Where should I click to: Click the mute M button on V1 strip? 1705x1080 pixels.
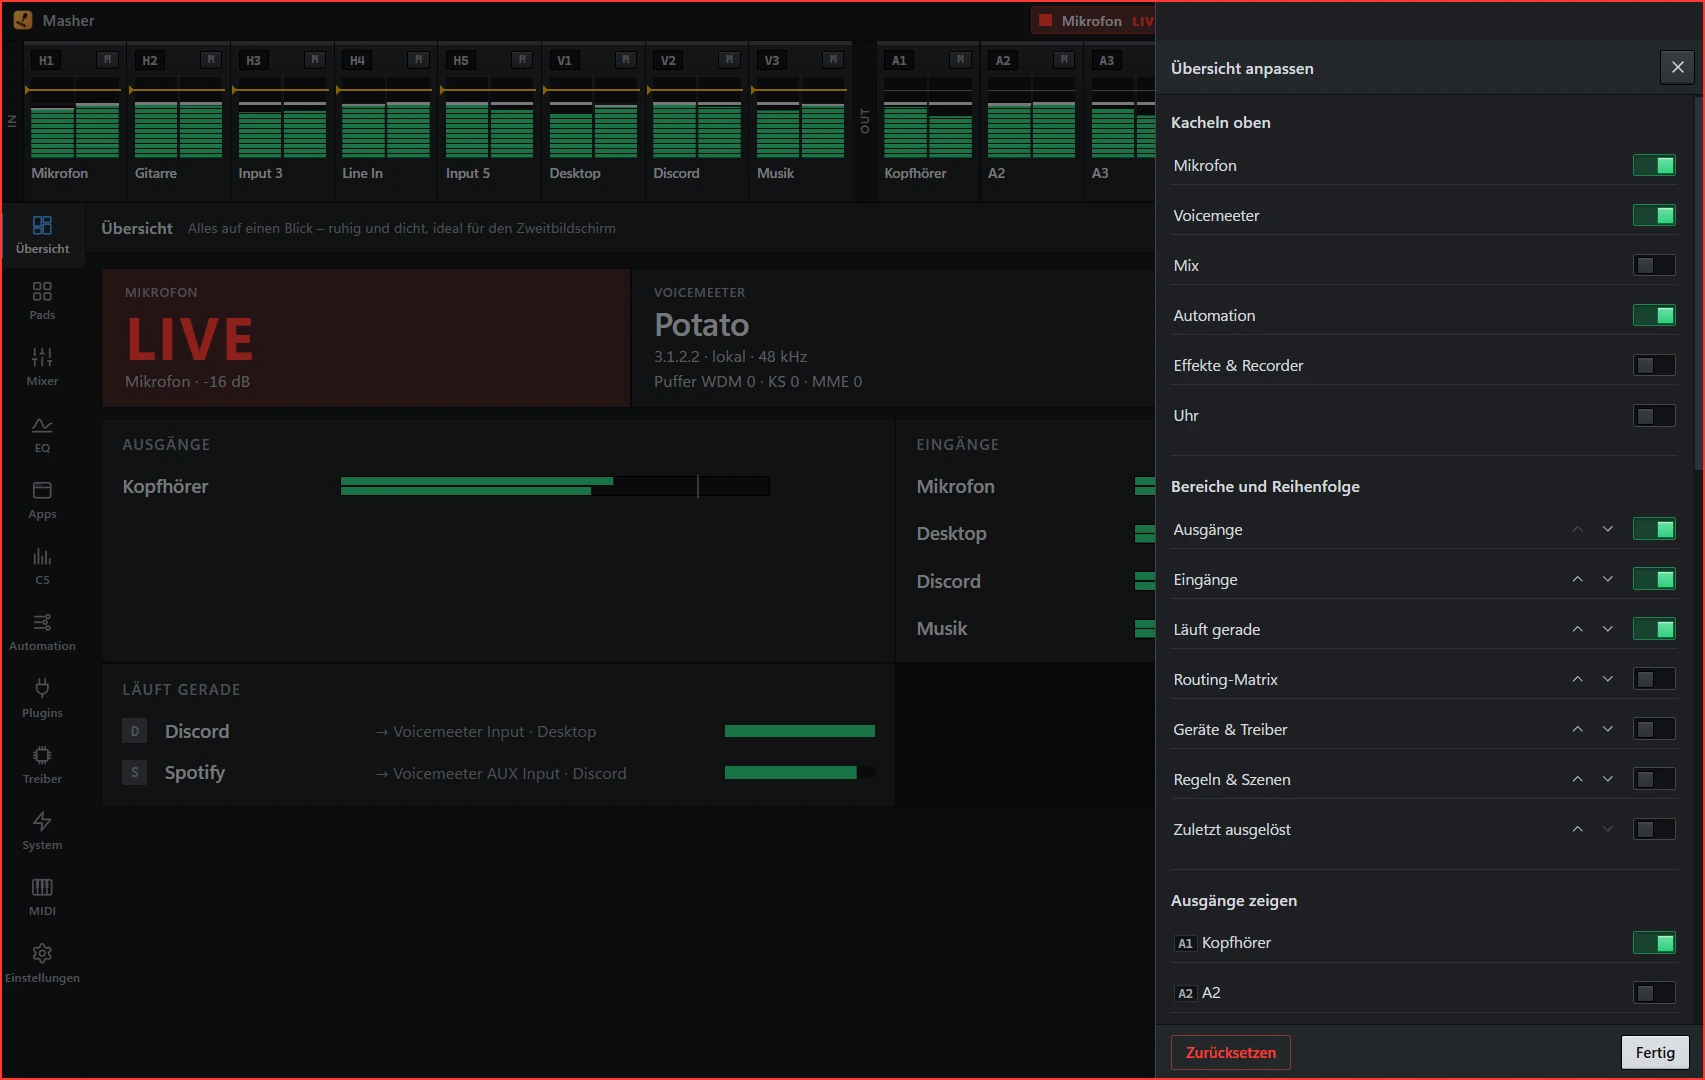(625, 60)
